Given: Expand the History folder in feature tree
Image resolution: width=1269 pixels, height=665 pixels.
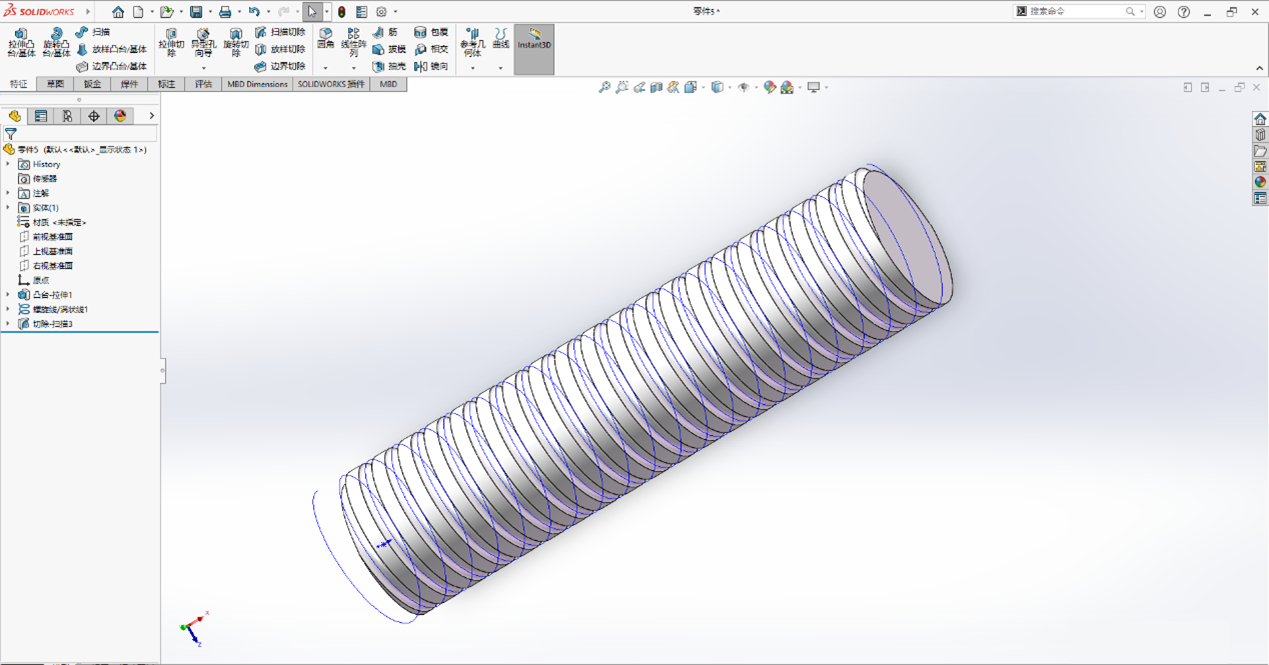Looking at the screenshot, I should pos(10,164).
